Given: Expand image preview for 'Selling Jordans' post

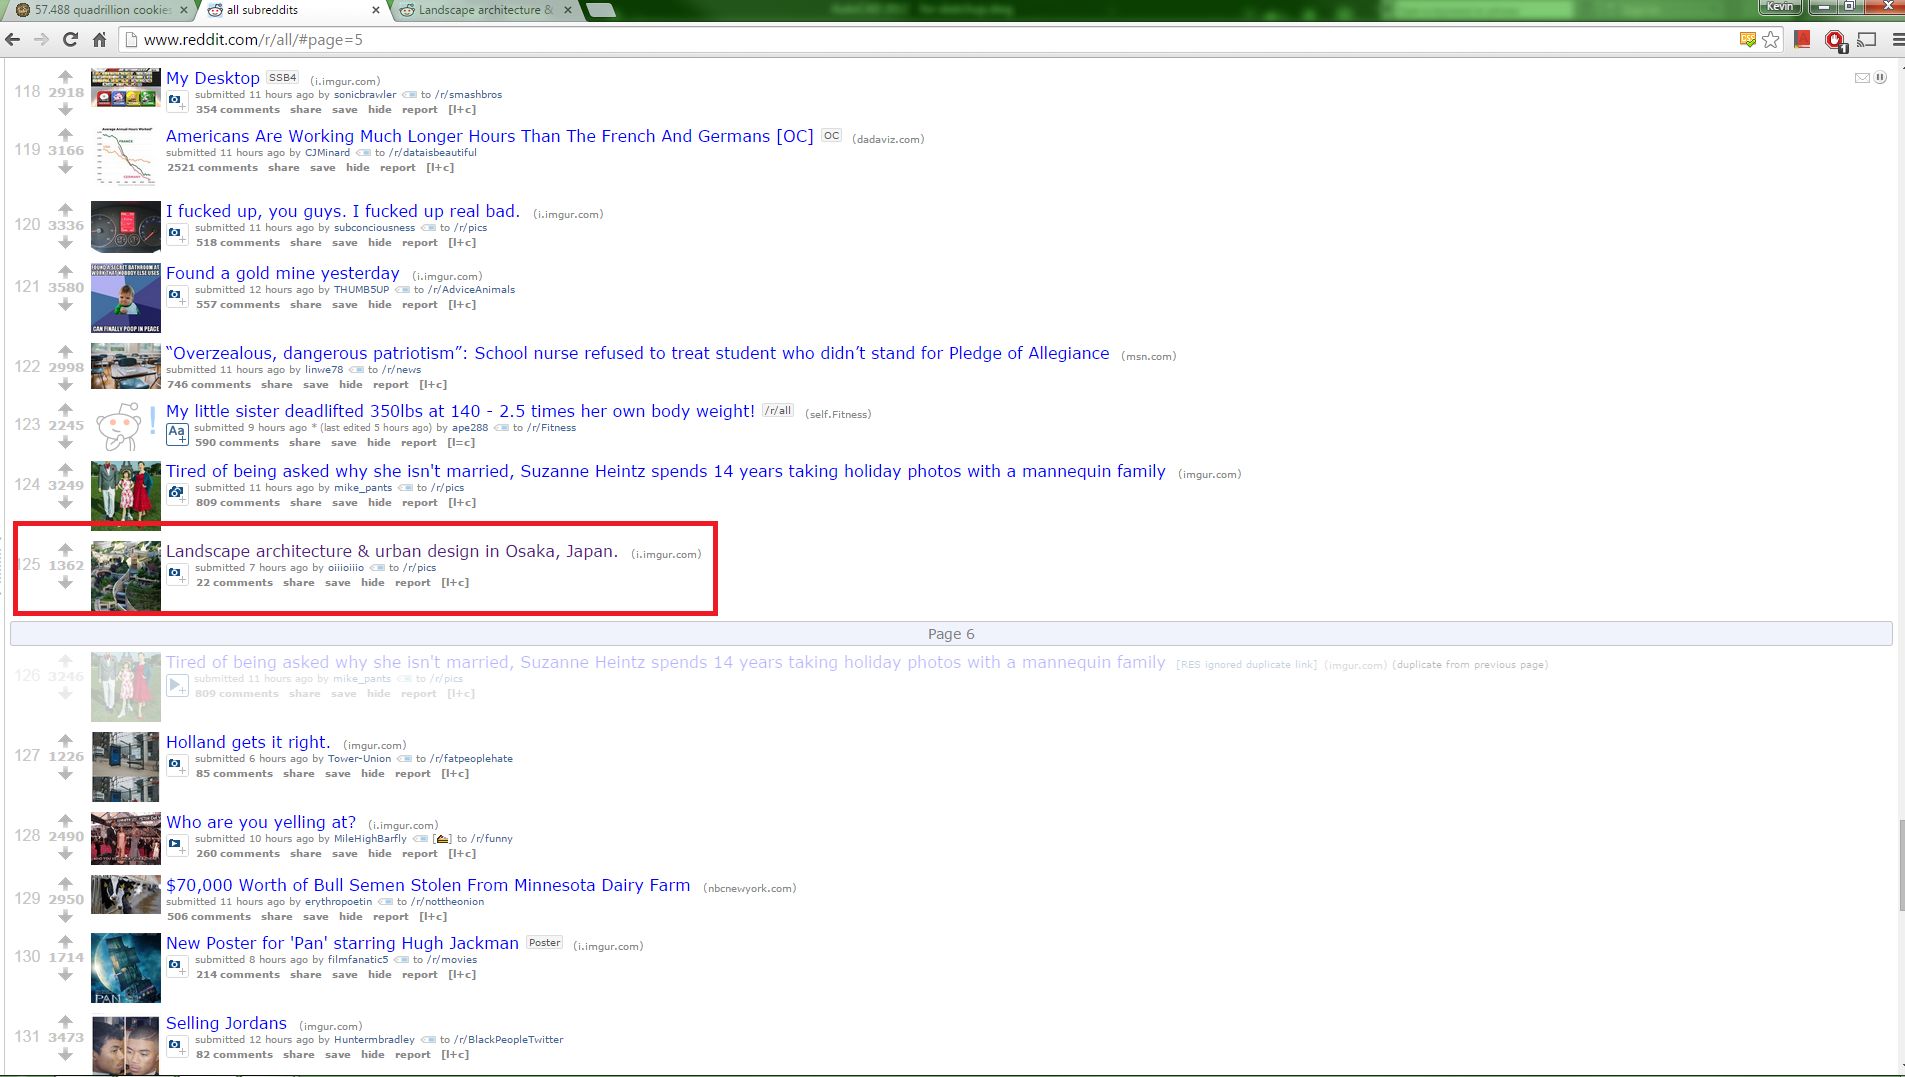Looking at the screenshot, I should 177,1046.
